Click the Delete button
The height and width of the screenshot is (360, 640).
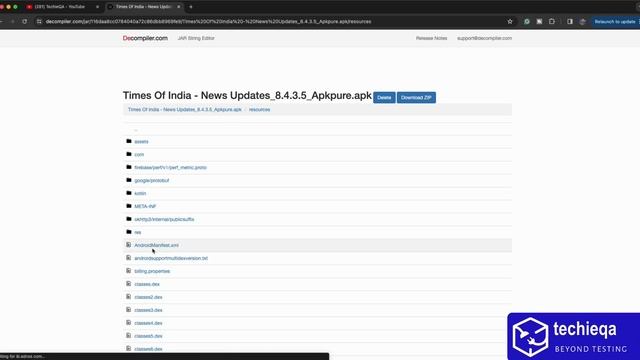(384, 98)
